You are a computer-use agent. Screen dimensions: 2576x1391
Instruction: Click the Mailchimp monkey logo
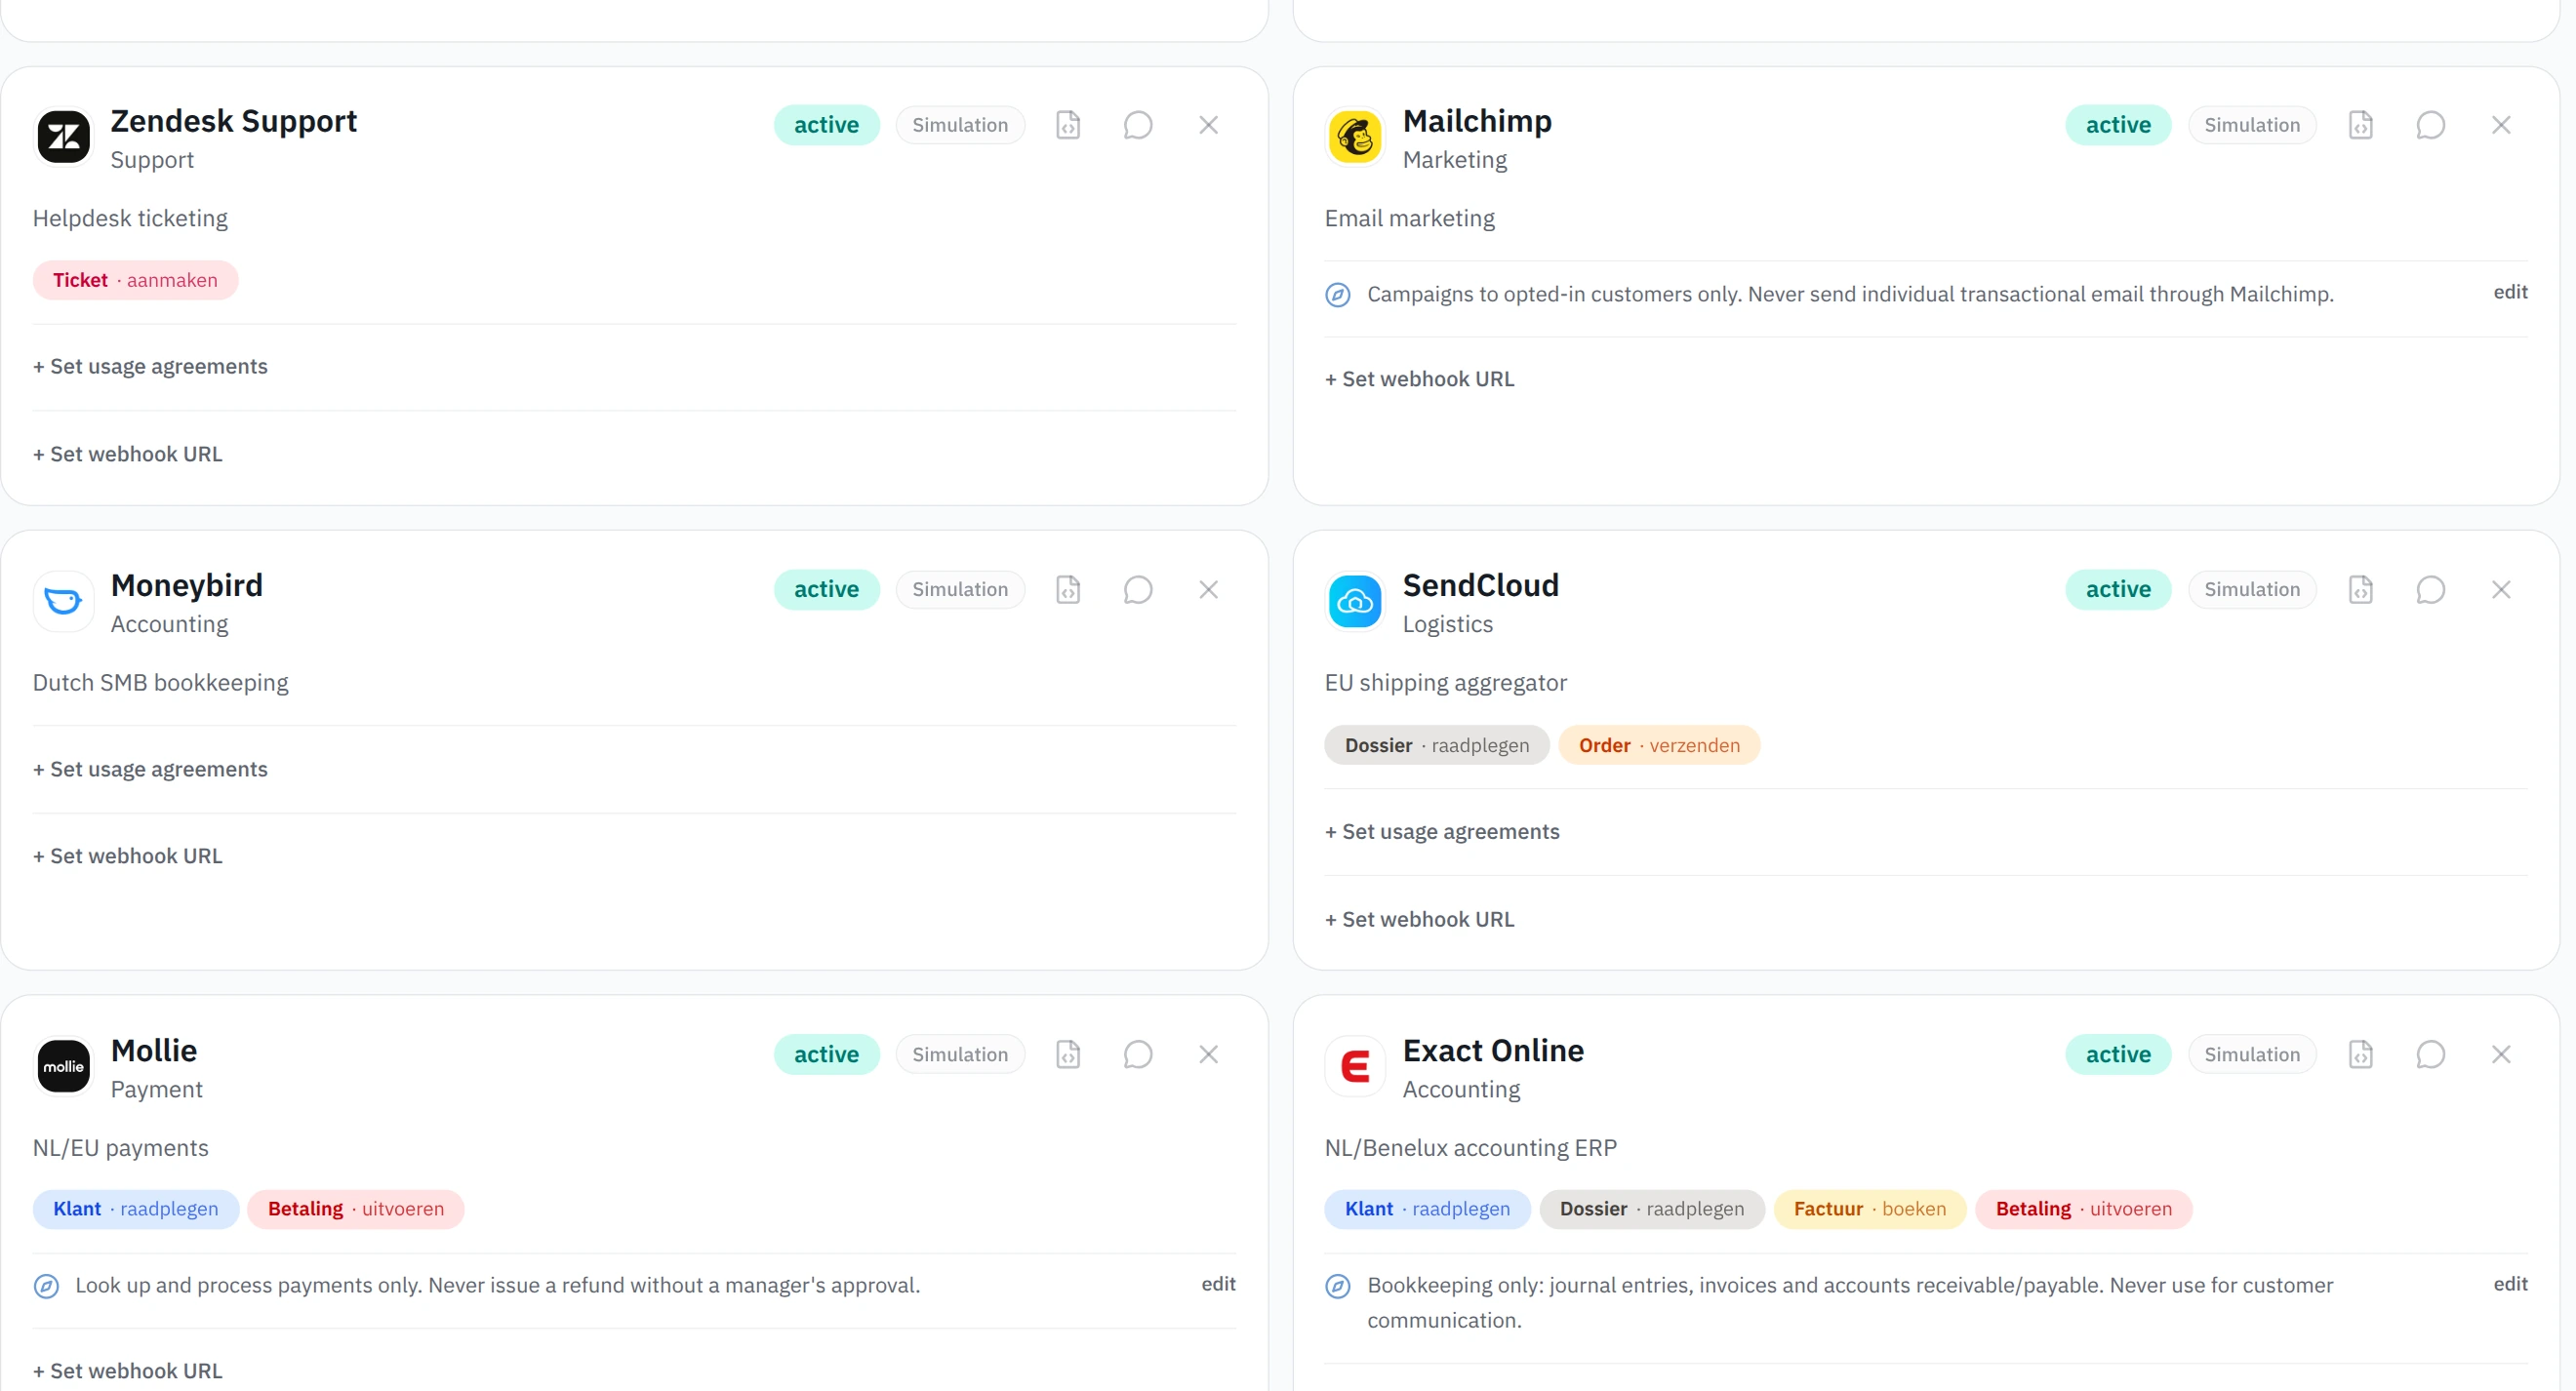[1355, 136]
